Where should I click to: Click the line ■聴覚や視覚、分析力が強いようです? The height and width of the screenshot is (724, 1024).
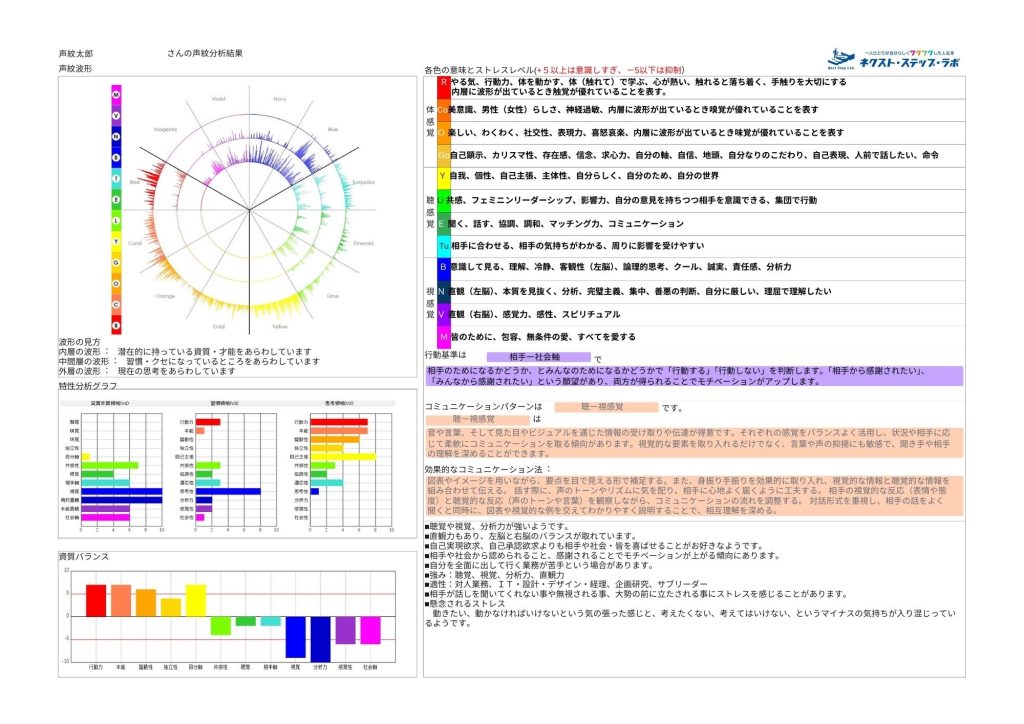pos(497,526)
